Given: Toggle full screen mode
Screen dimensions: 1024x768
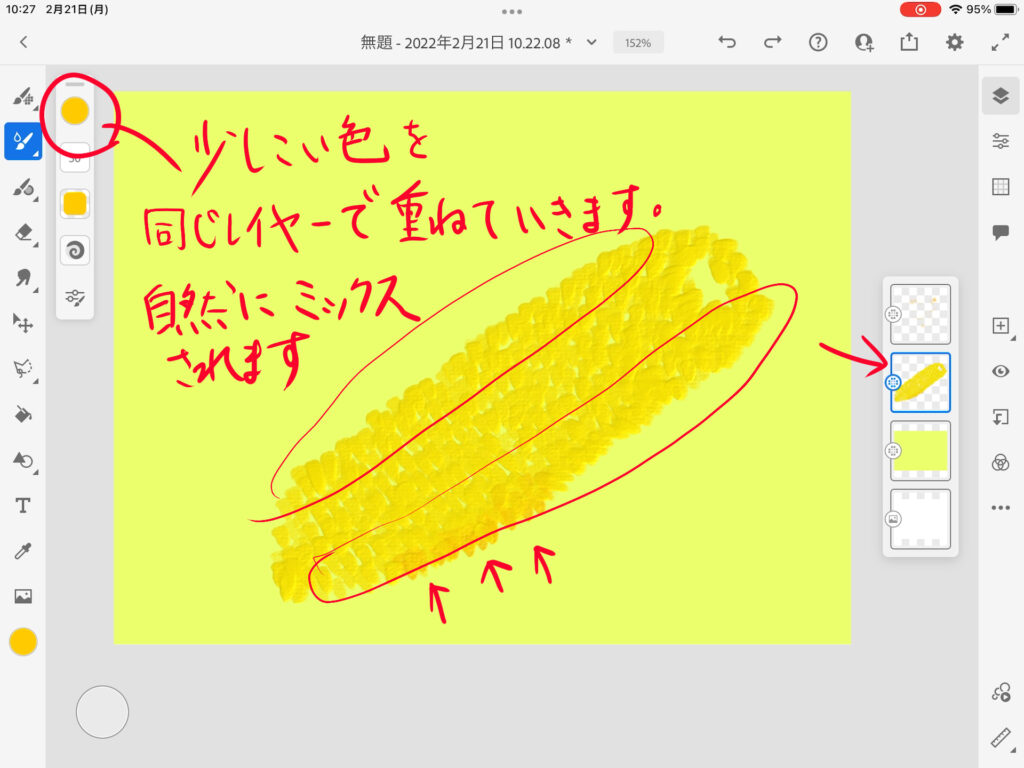Looking at the screenshot, I should click(x=1000, y=42).
